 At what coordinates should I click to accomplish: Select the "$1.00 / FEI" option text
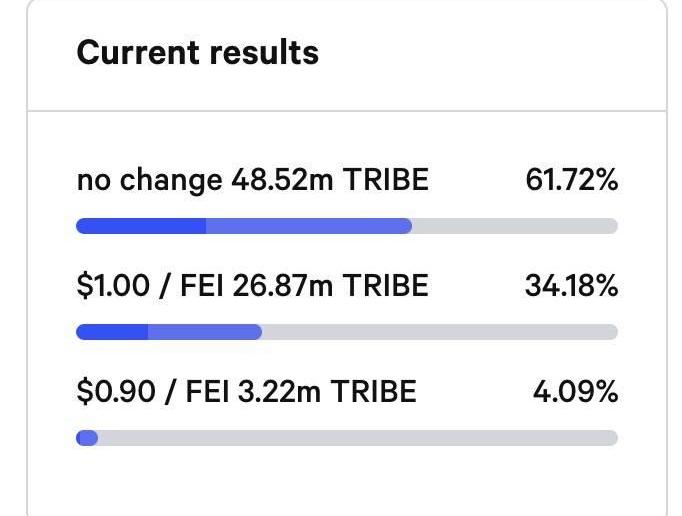click(150, 286)
